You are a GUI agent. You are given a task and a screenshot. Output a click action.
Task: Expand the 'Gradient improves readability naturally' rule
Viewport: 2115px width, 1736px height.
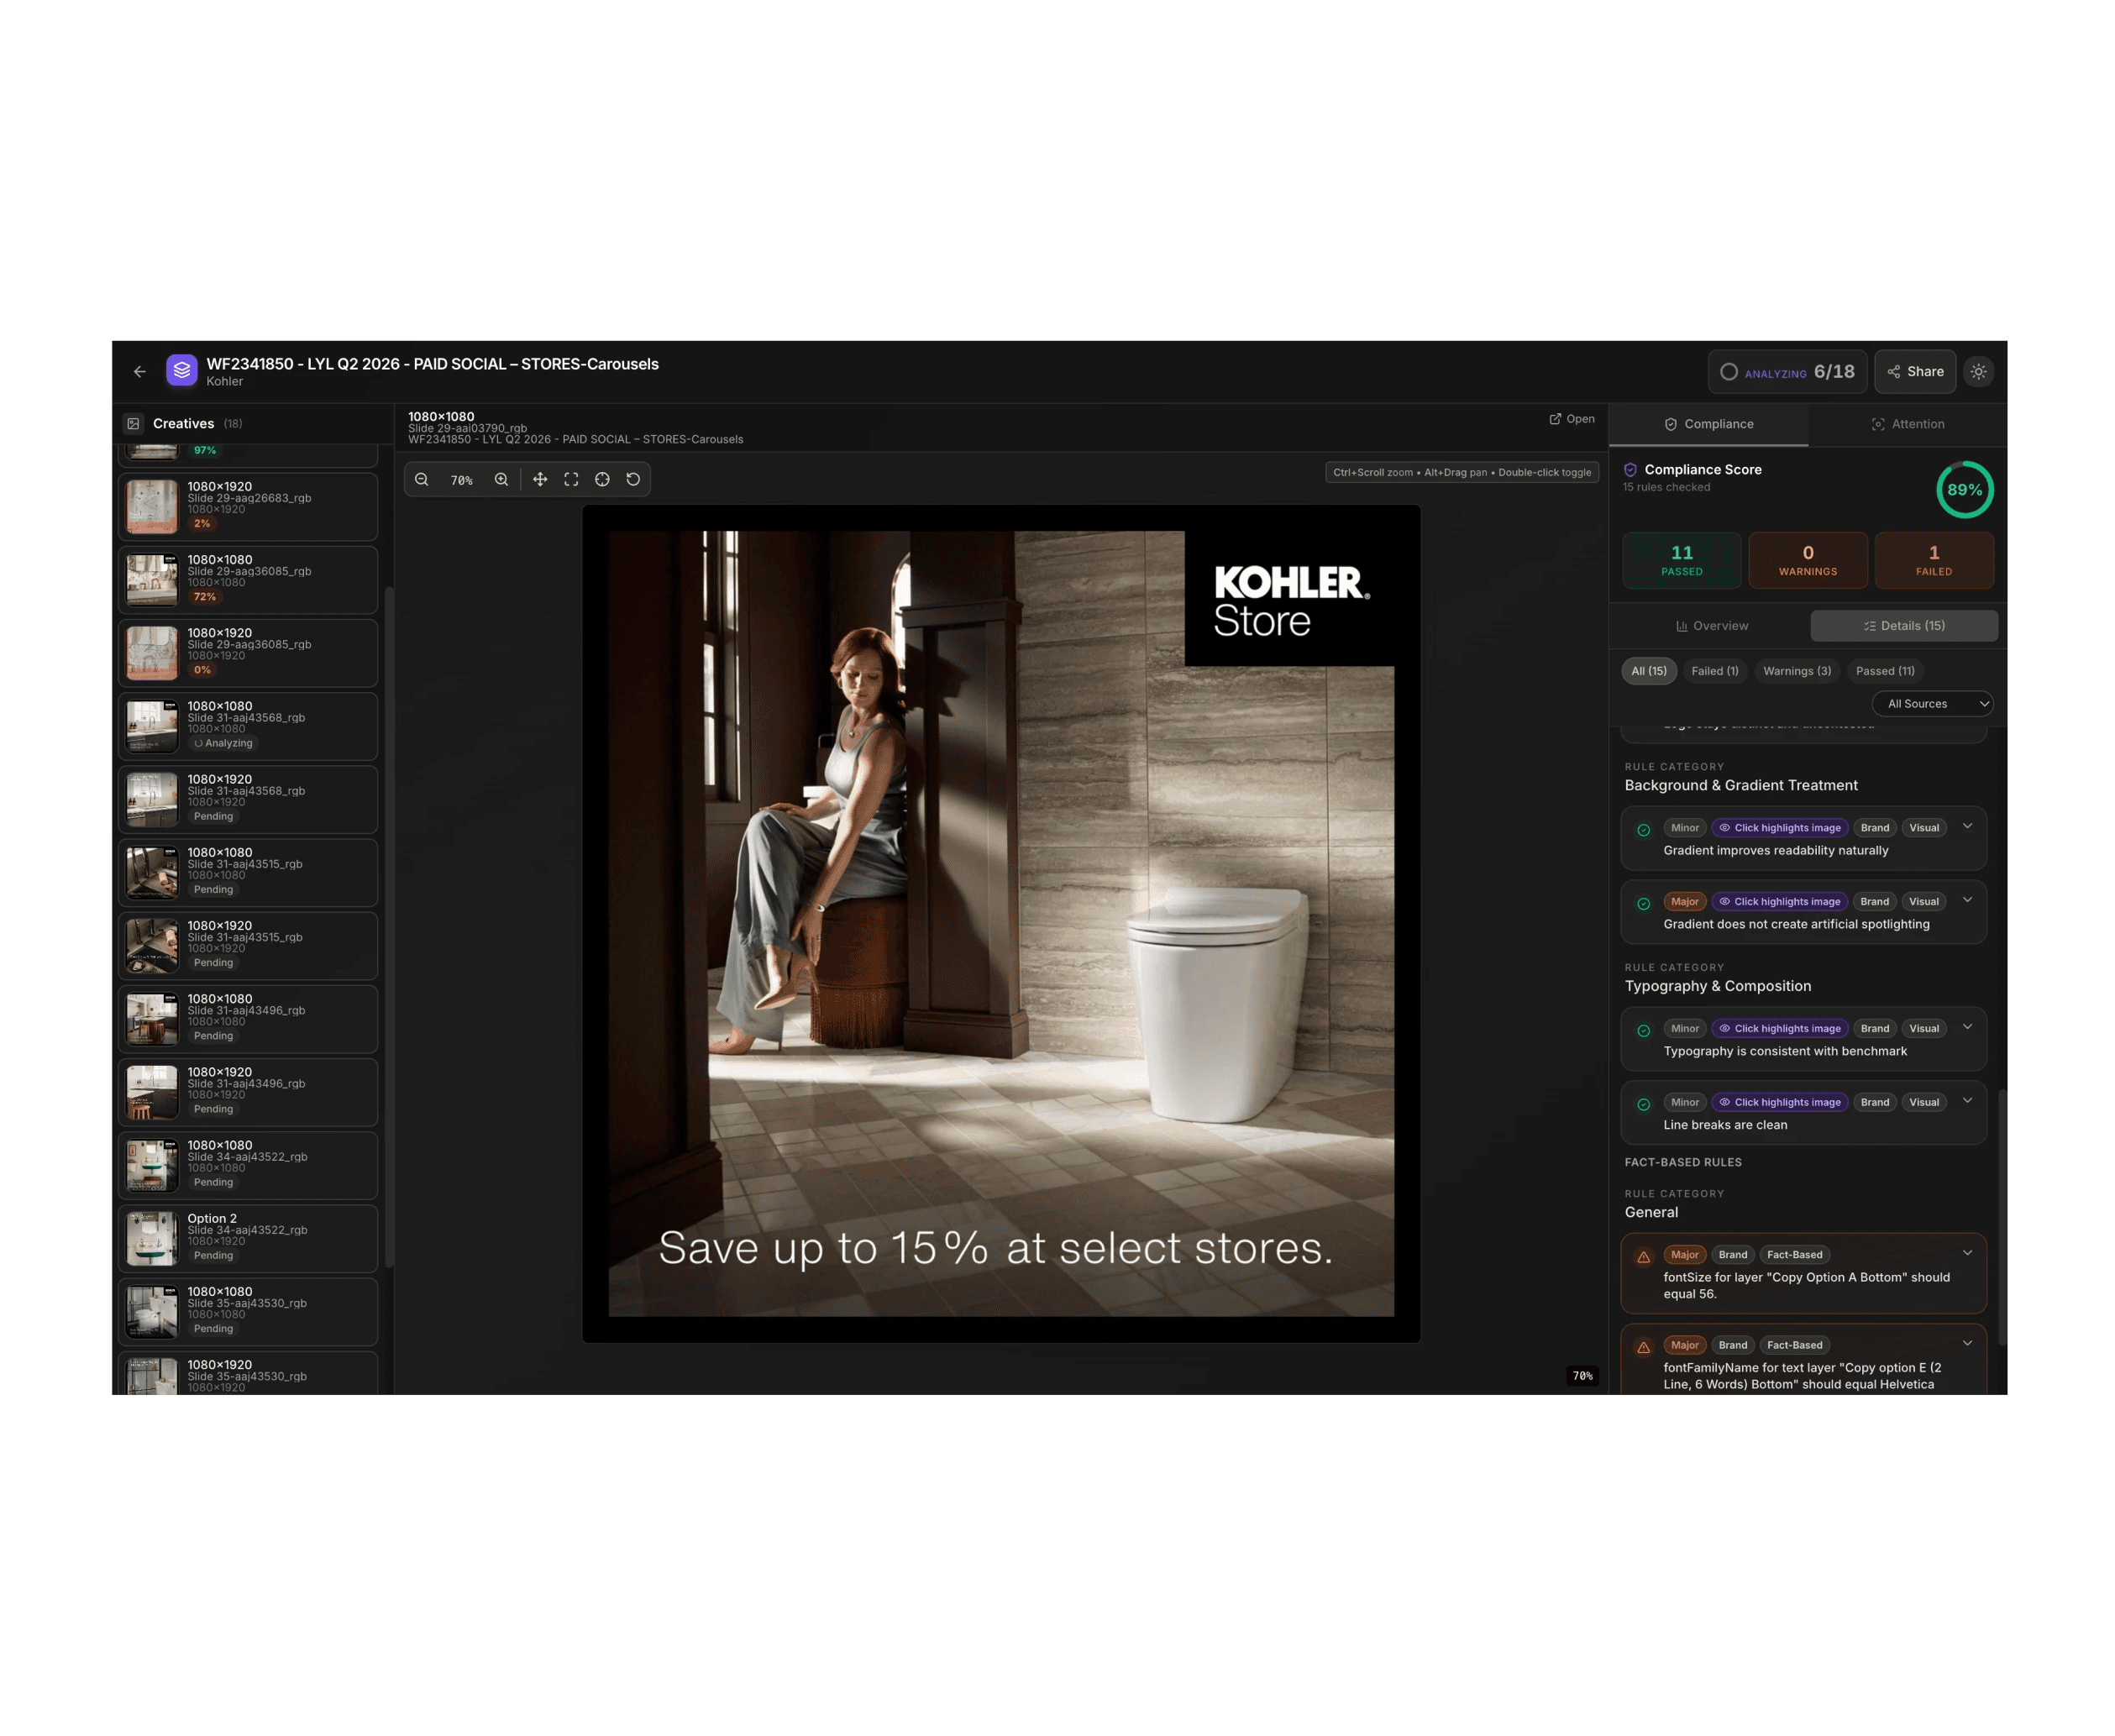(x=1967, y=826)
